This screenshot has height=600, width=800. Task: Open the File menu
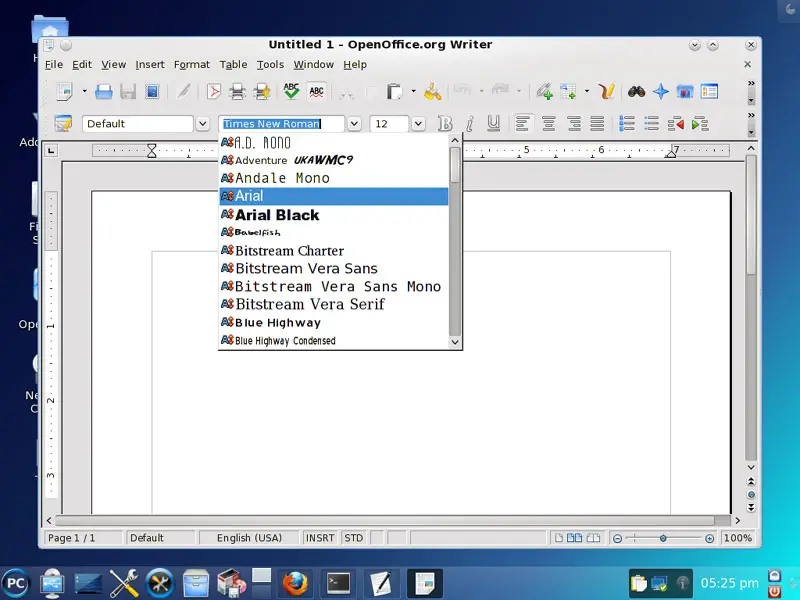[x=54, y=65]
